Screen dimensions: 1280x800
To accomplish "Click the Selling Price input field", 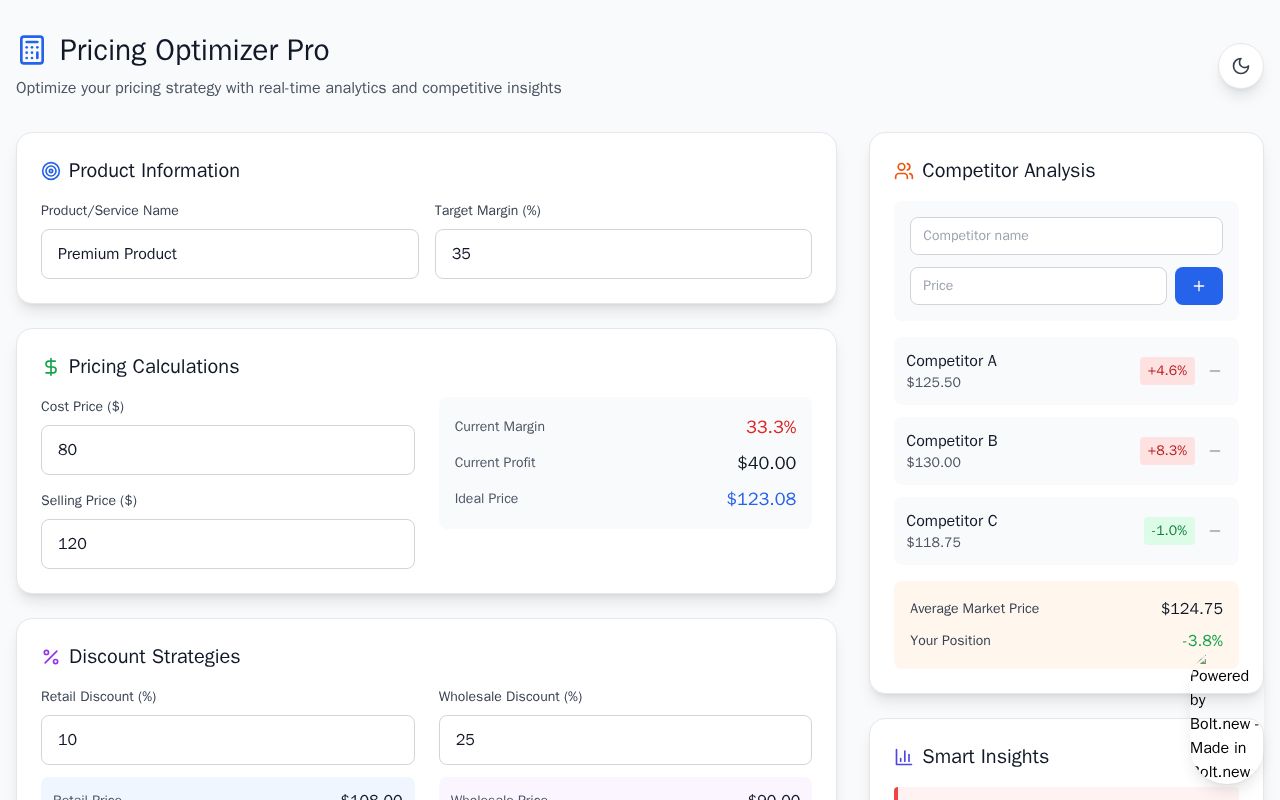I will pos(228,544).
